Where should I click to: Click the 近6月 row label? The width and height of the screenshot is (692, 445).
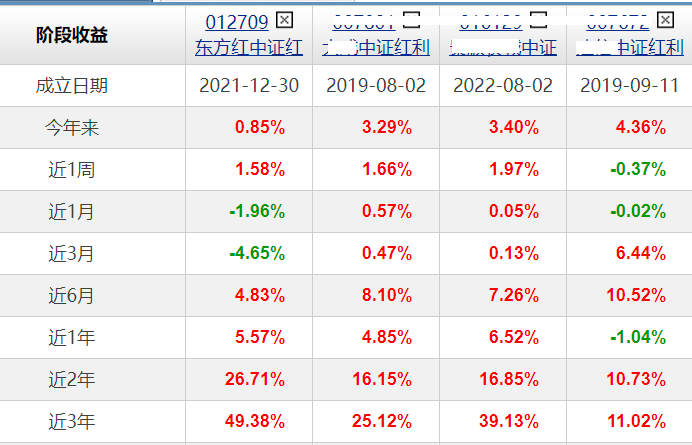[72, 296]
